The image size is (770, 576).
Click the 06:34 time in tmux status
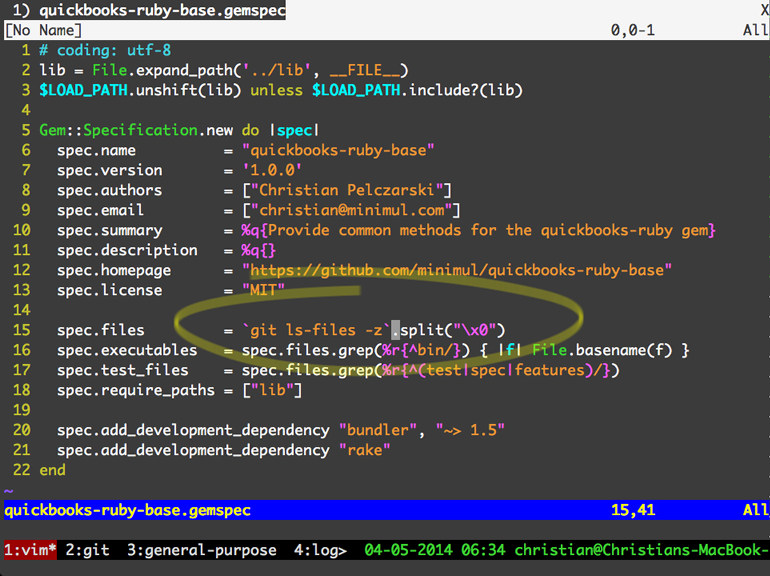(x=483, y=549)
